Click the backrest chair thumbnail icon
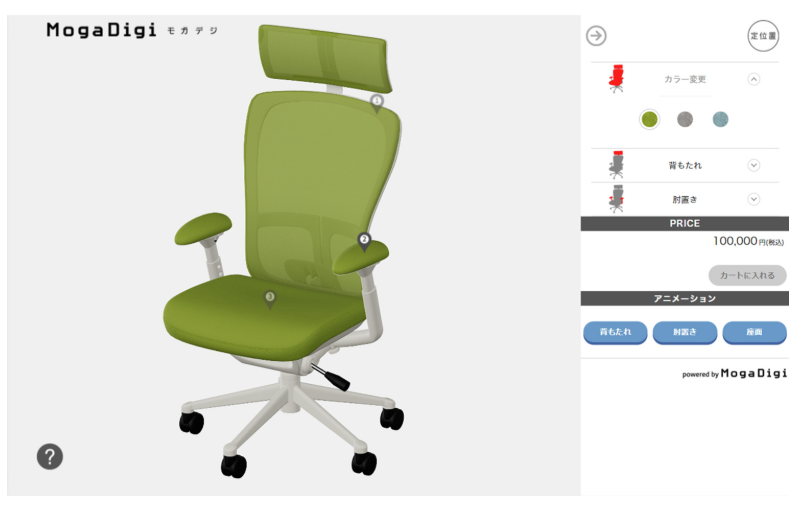Screen dimensions: 805x505 click(x=617, y=165)
